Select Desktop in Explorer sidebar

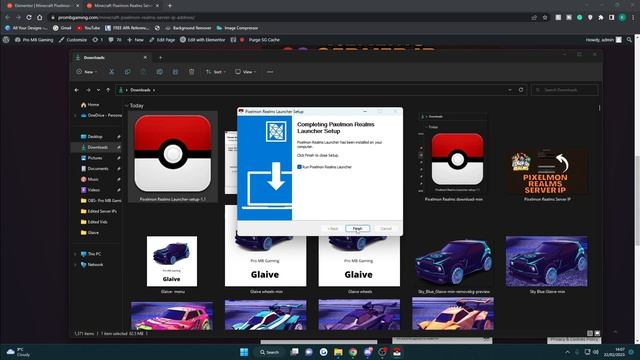[95, 137]
